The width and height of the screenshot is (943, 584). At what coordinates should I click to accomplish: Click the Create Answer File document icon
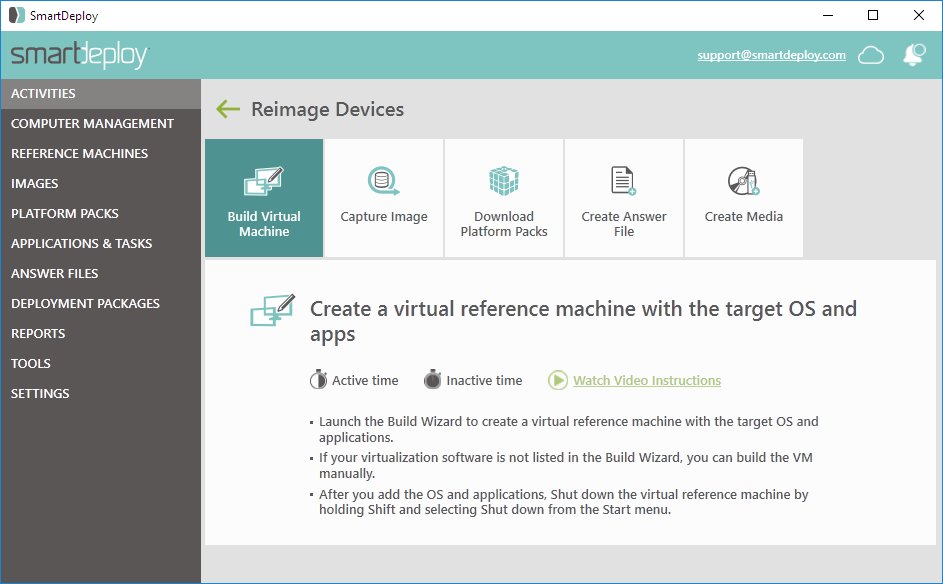coord(624,181)
